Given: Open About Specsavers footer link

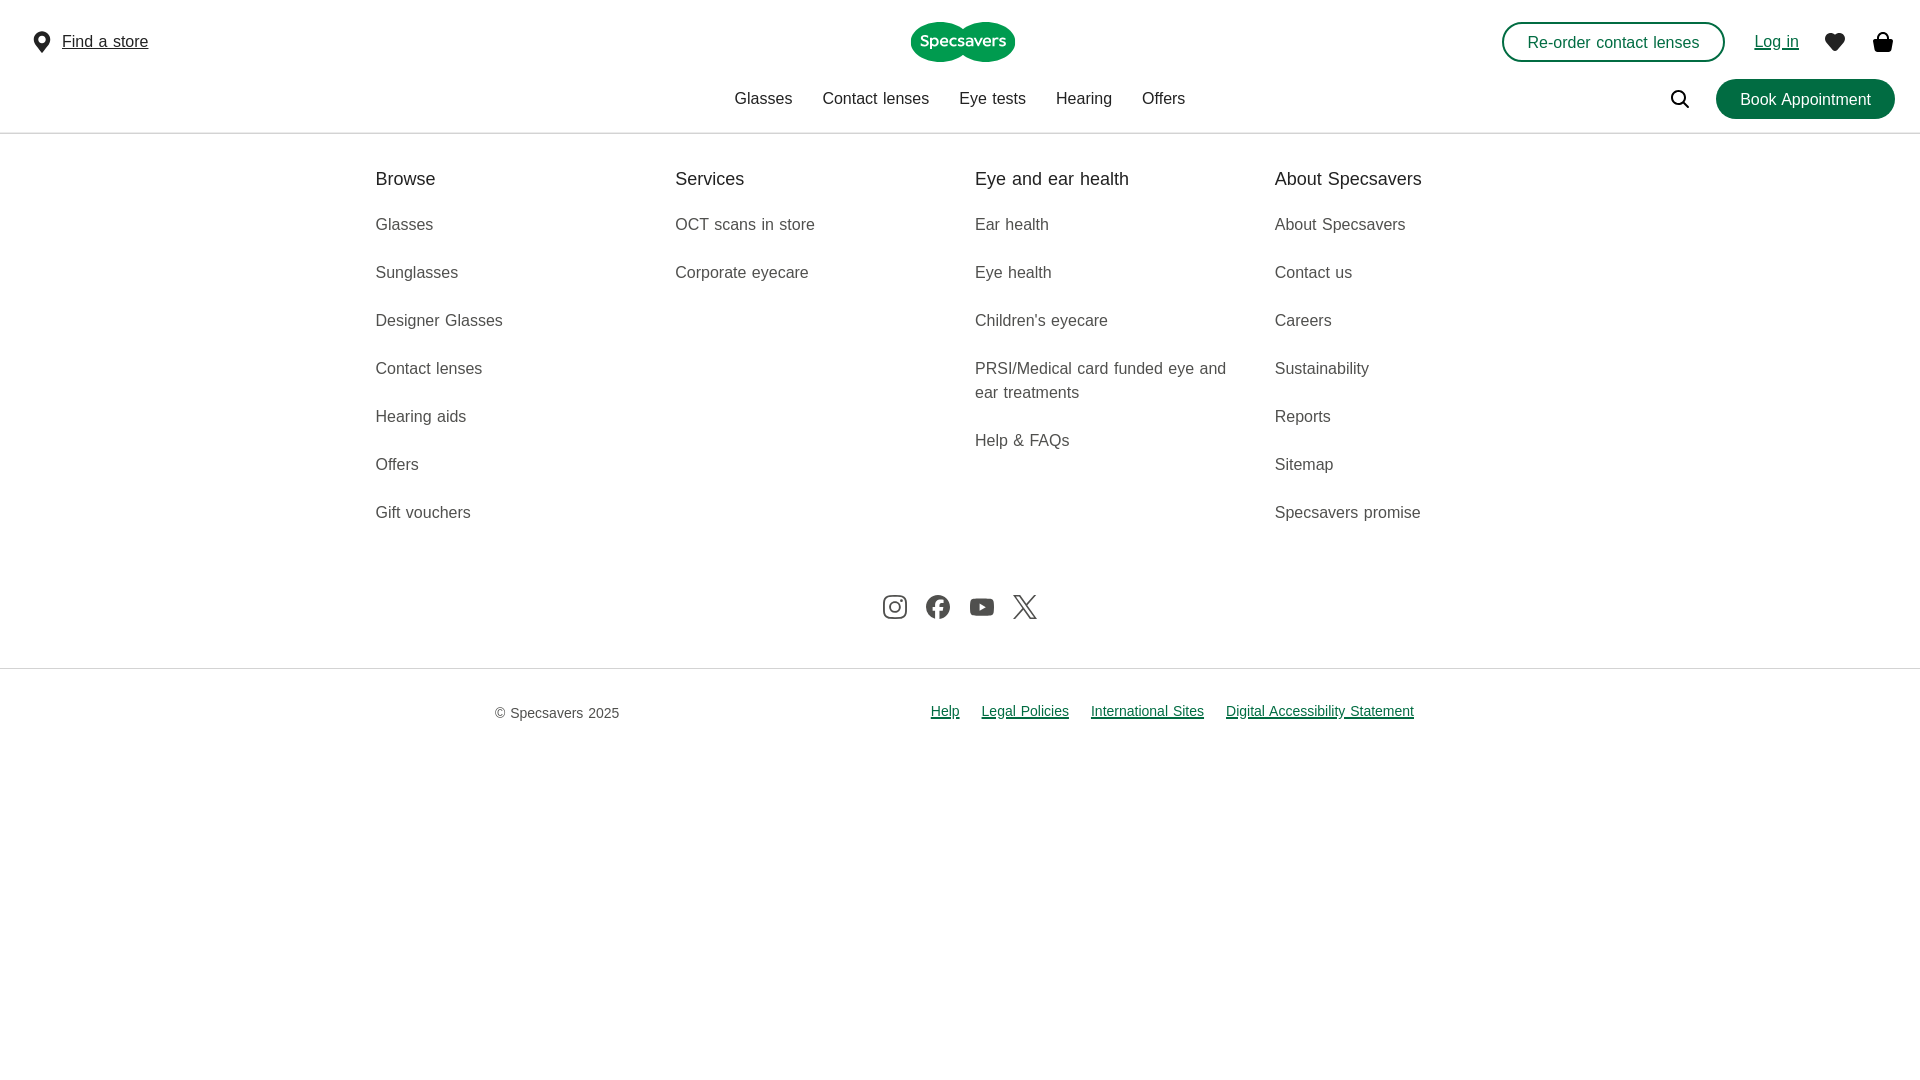Looking at the screenshot, I should 1339,225.
